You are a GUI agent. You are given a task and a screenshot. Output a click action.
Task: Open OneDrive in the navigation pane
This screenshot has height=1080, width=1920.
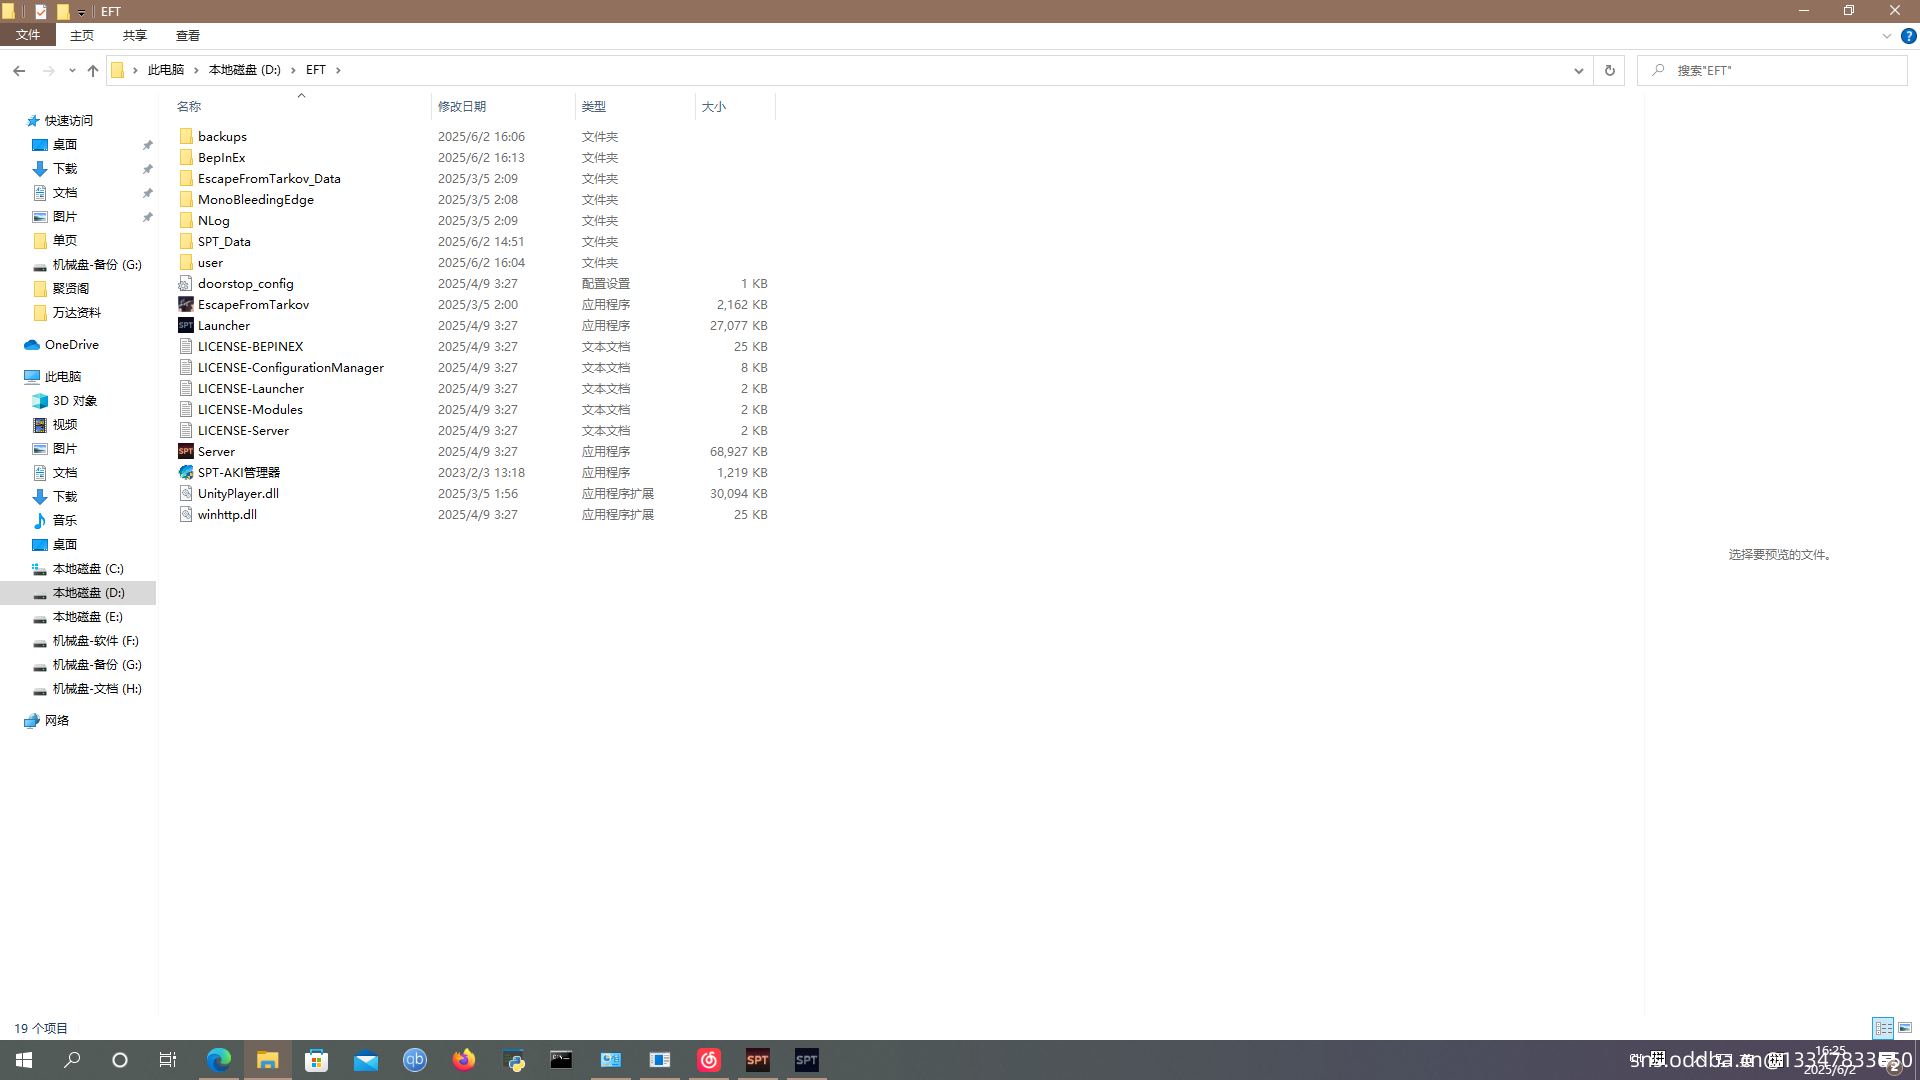tap(72, 344)
